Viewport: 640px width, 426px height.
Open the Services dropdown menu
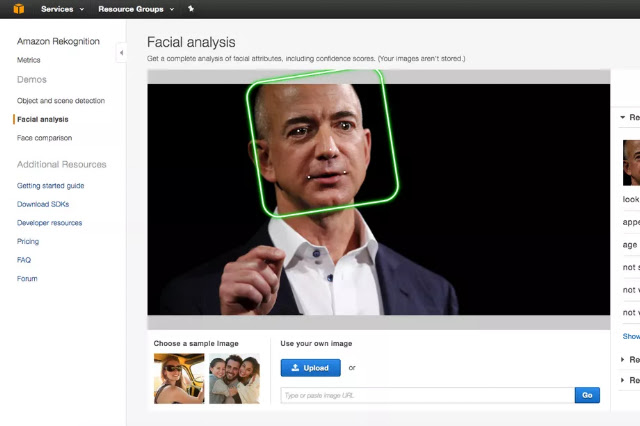click(x=62, y=9)
